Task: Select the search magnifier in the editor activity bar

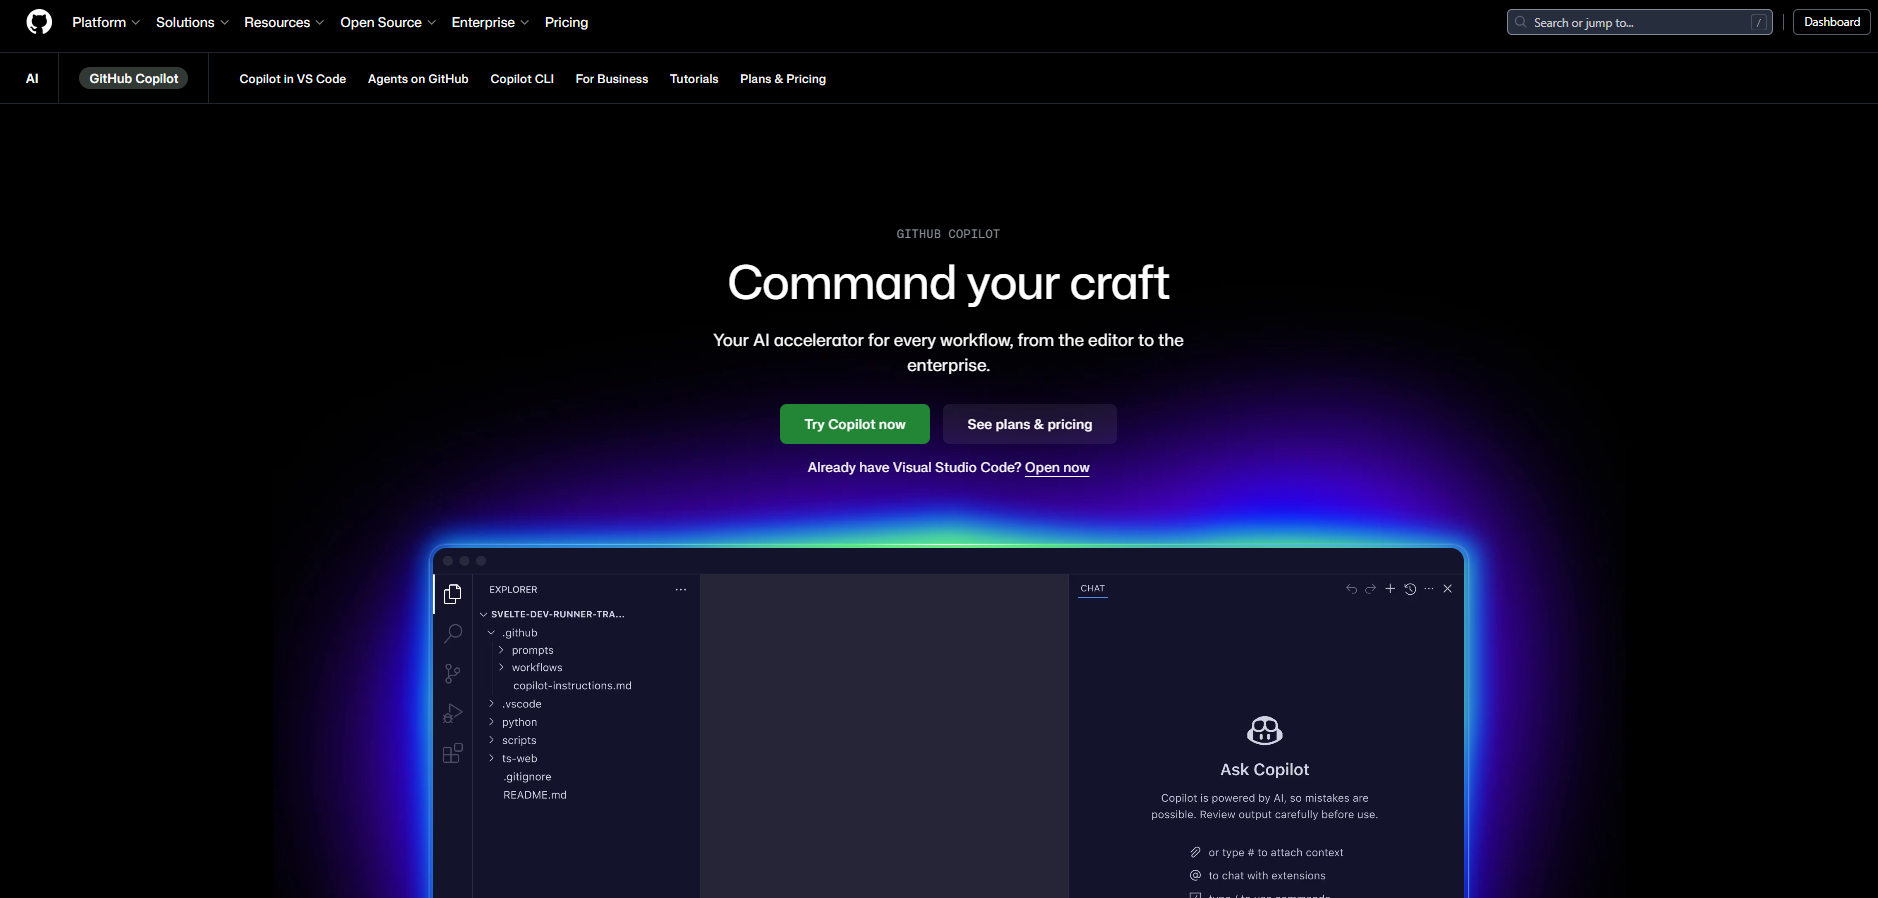Action: coord(453,633)
